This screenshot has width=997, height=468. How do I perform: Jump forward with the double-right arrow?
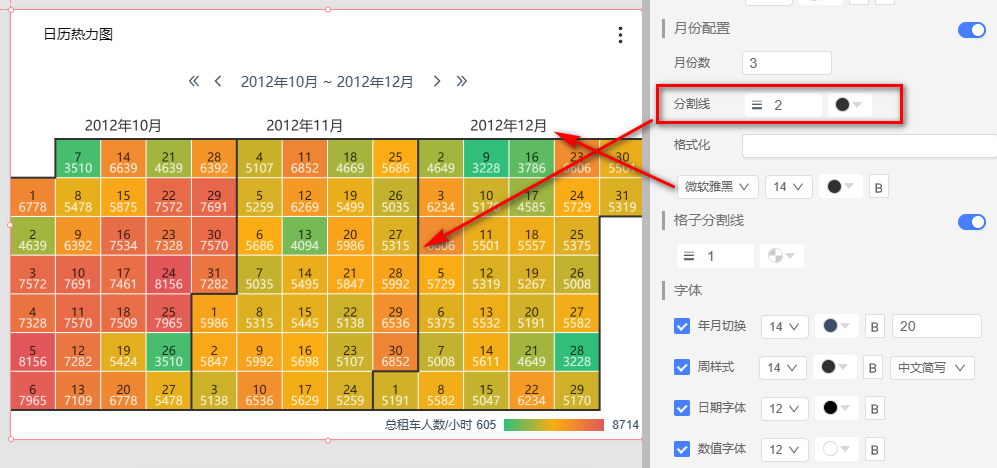point(461,81)
